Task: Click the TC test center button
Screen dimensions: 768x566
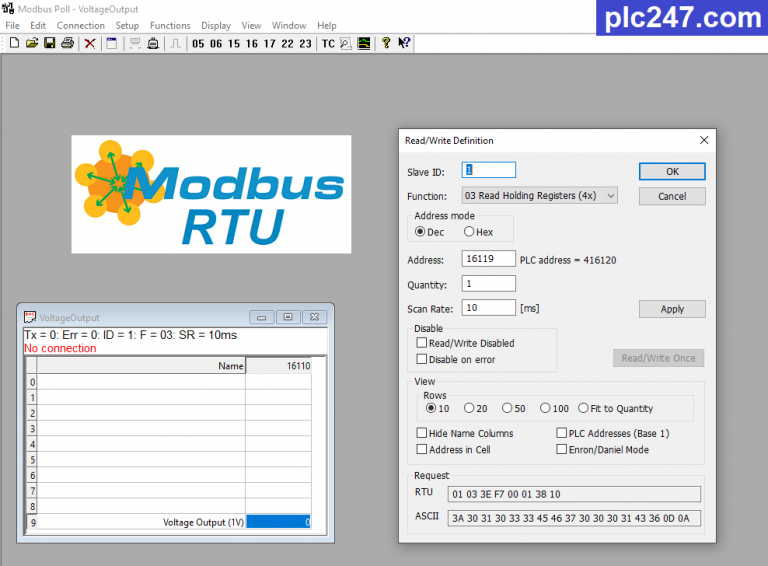Action: [x=328, y=44]
